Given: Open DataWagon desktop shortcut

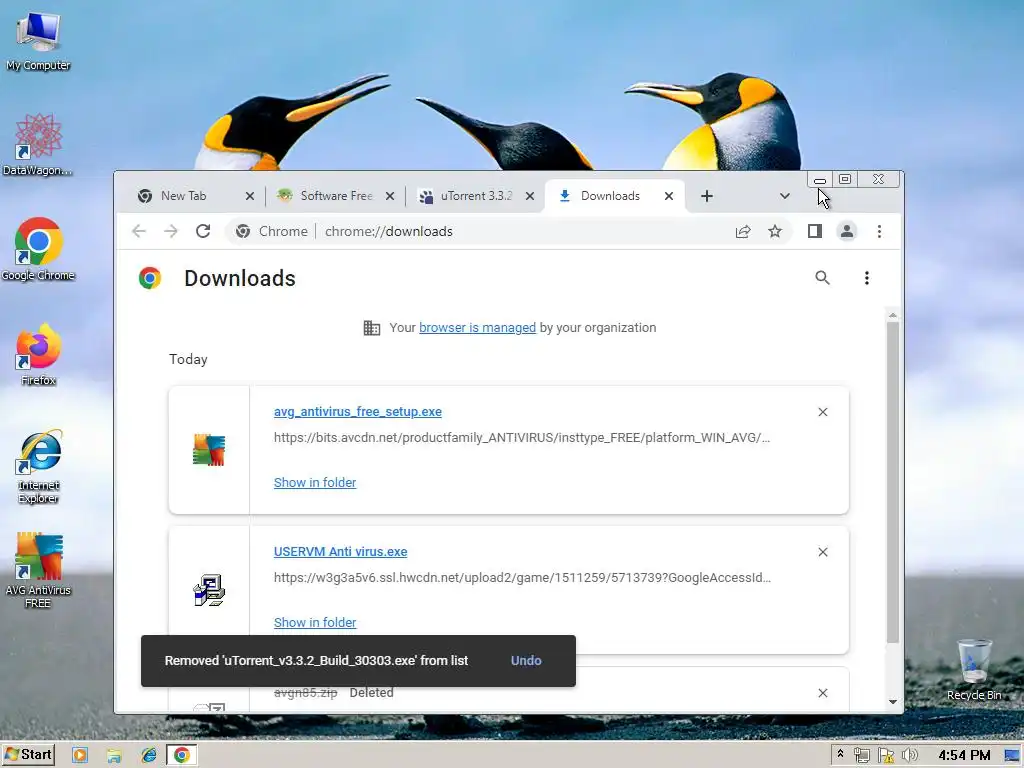Looking at the screenshot, I should pos(38,145).
